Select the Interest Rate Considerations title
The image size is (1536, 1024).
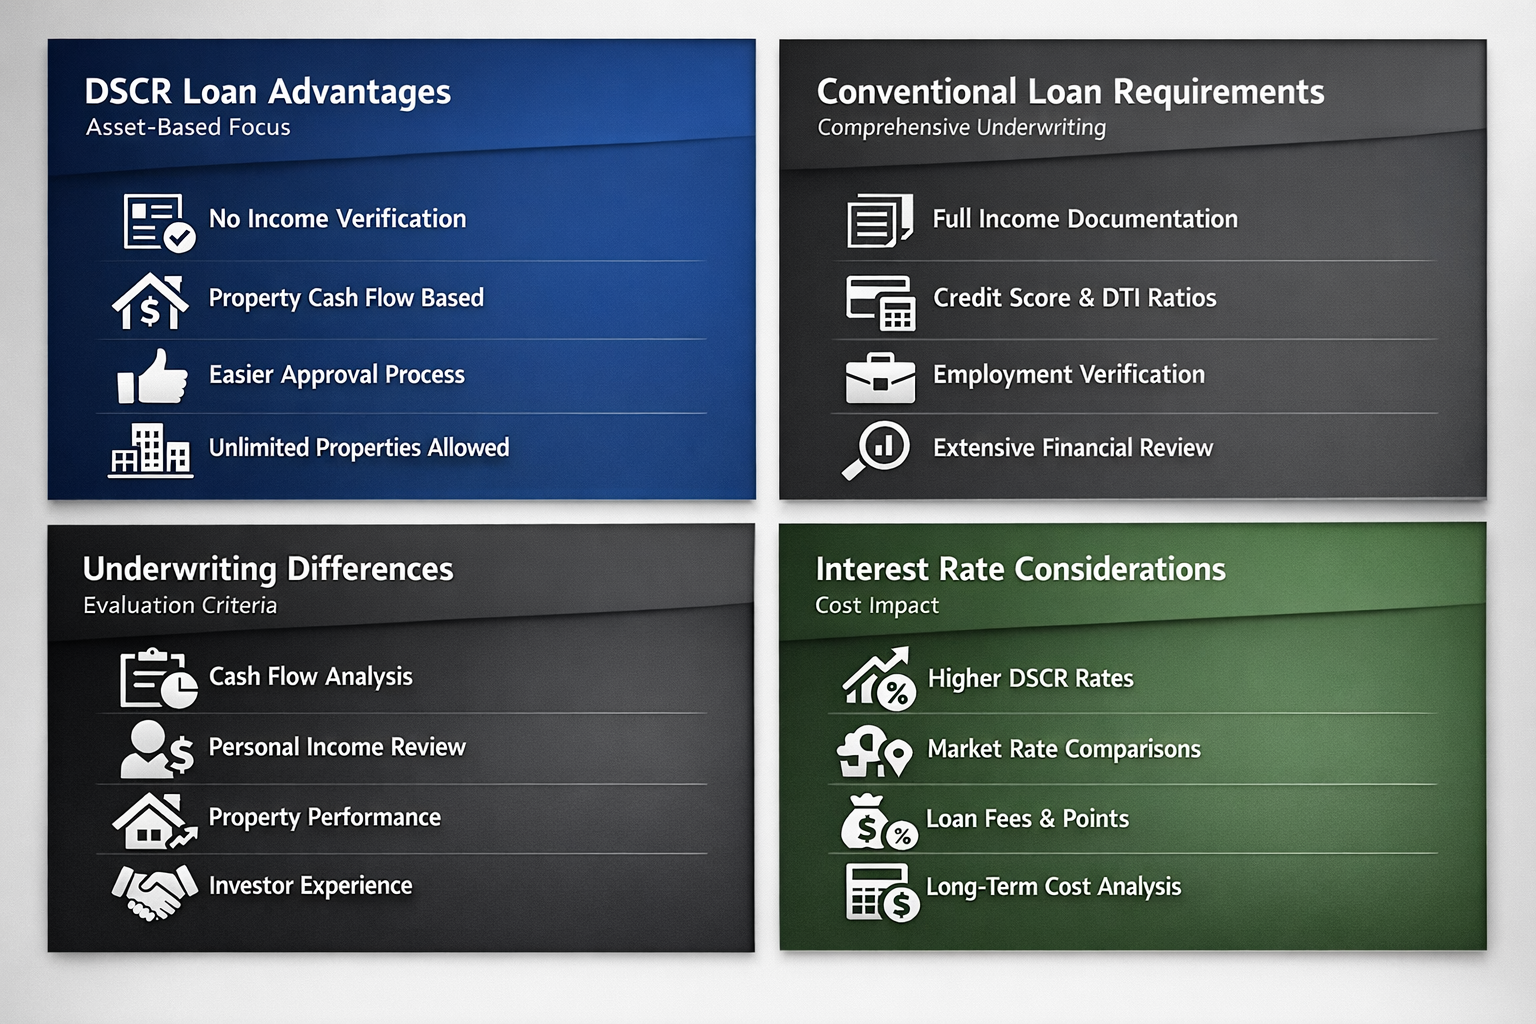point(1020,570)
